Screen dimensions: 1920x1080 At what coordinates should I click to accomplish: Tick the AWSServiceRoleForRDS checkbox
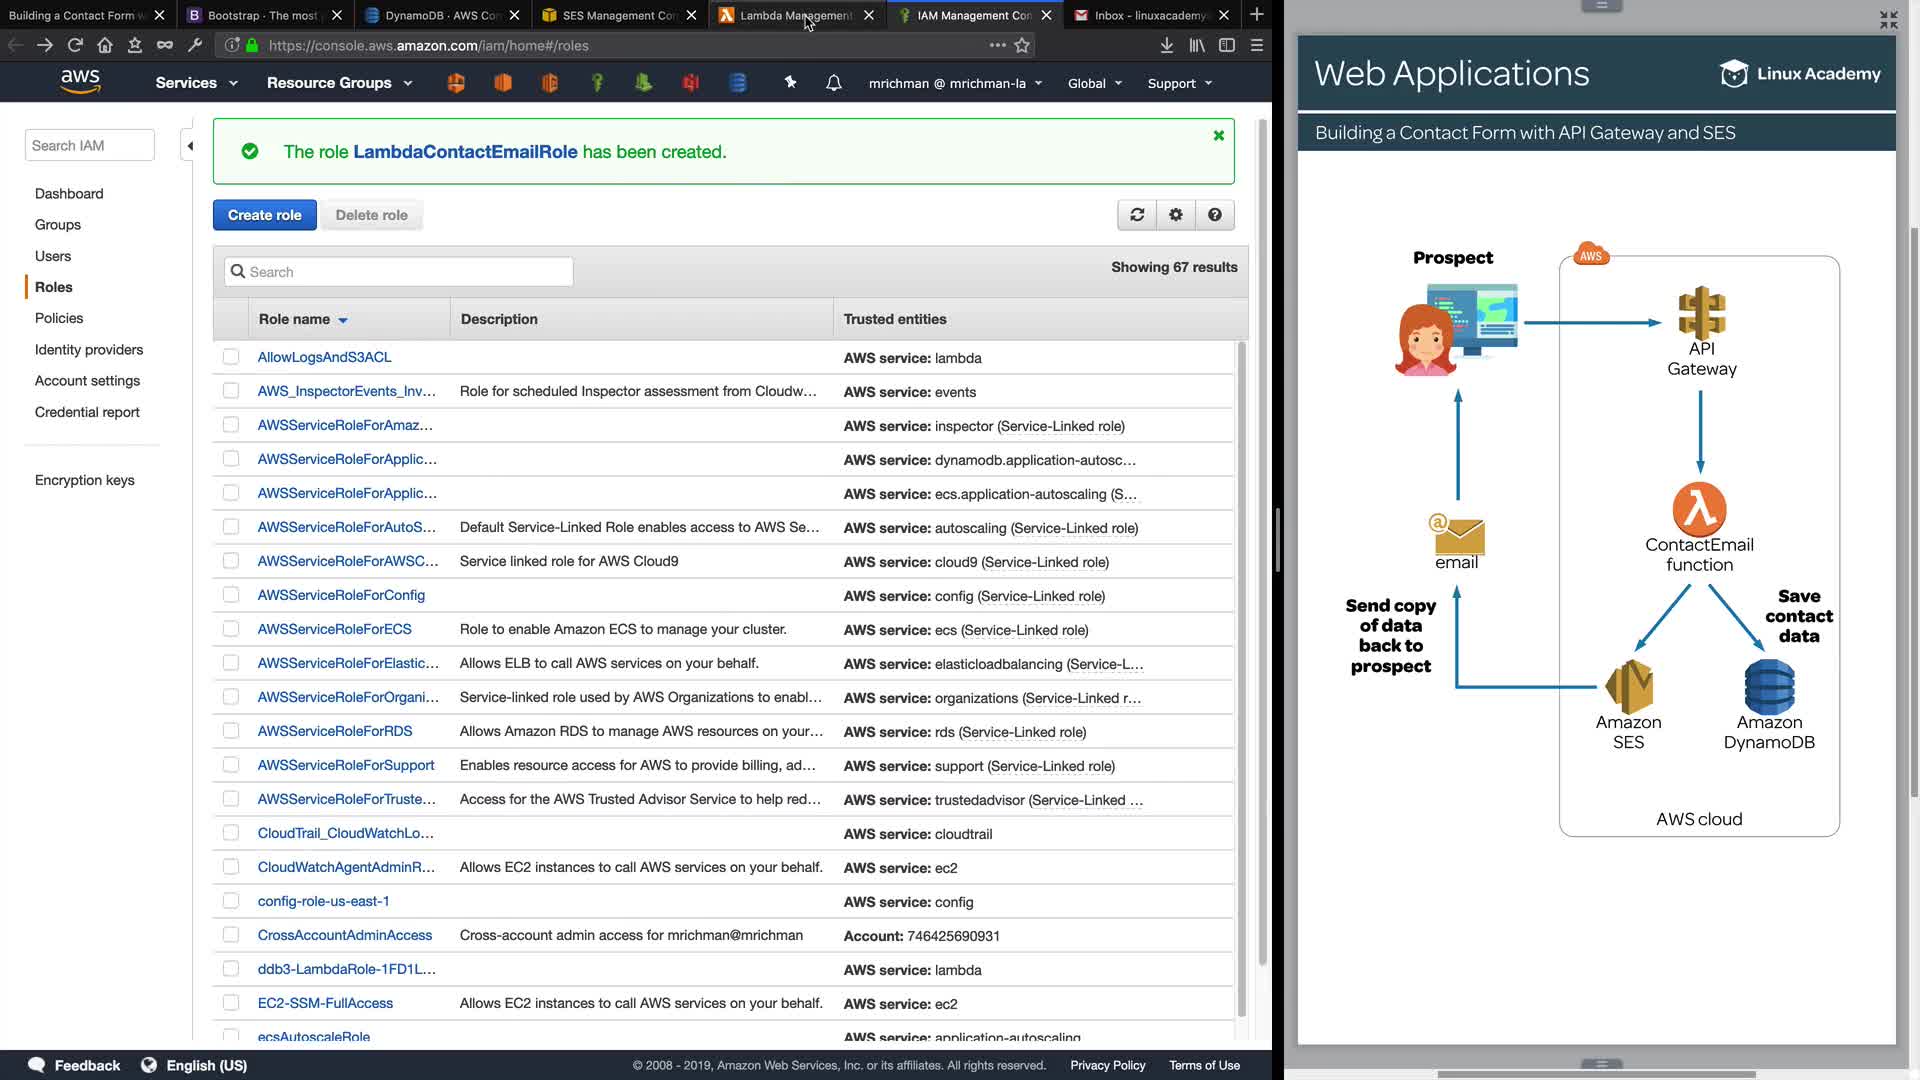pos(231,731)
